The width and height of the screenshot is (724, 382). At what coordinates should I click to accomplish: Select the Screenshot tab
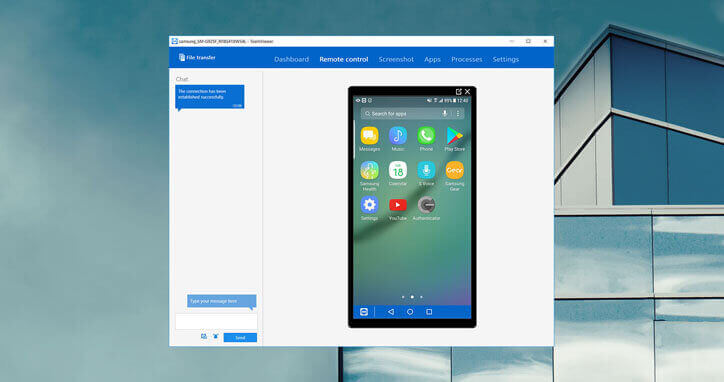point(396,59)
